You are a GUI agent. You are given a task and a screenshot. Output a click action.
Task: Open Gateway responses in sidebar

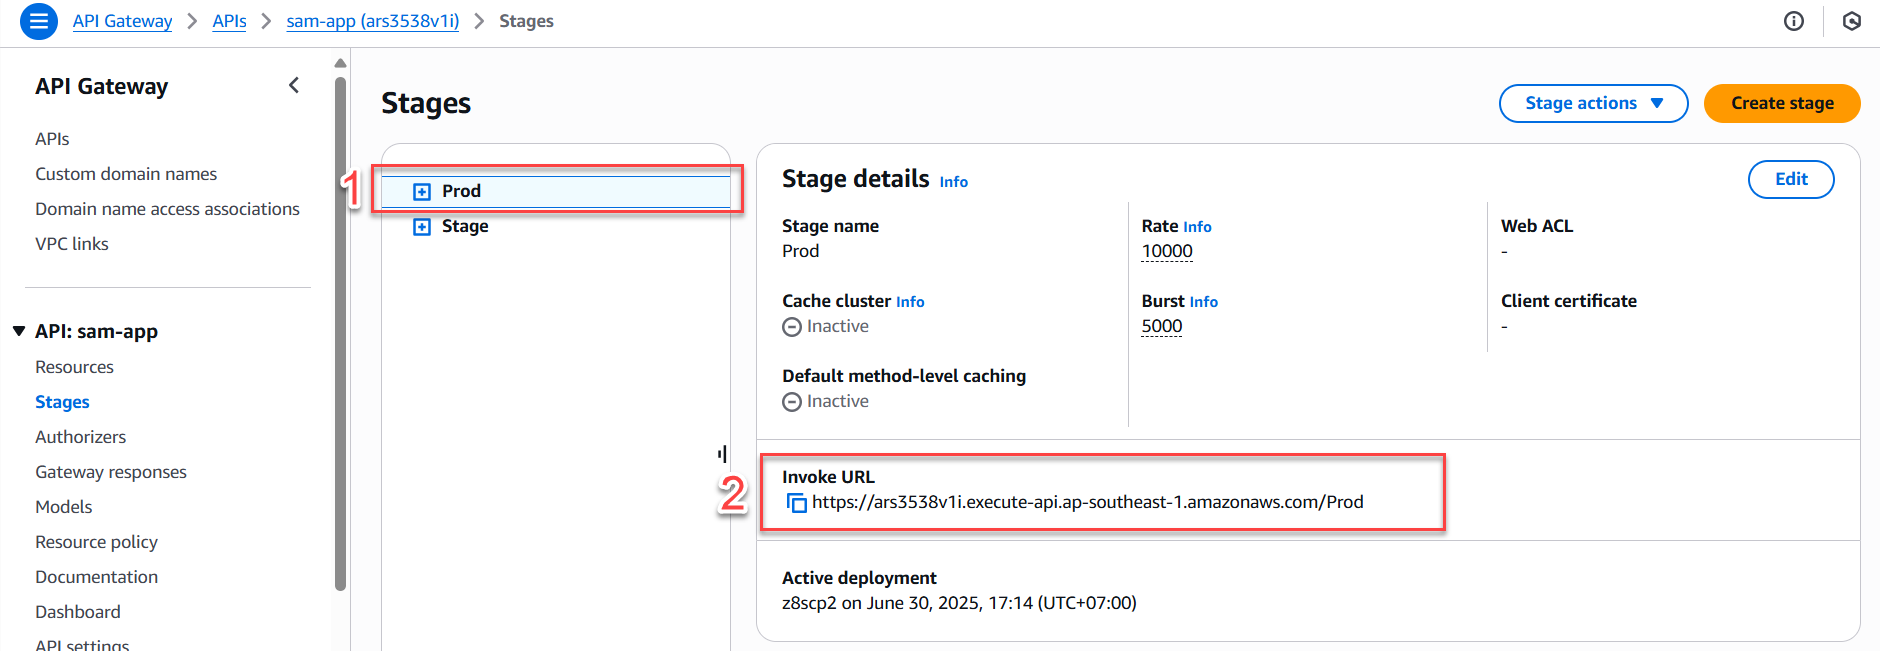coord(111,472)
